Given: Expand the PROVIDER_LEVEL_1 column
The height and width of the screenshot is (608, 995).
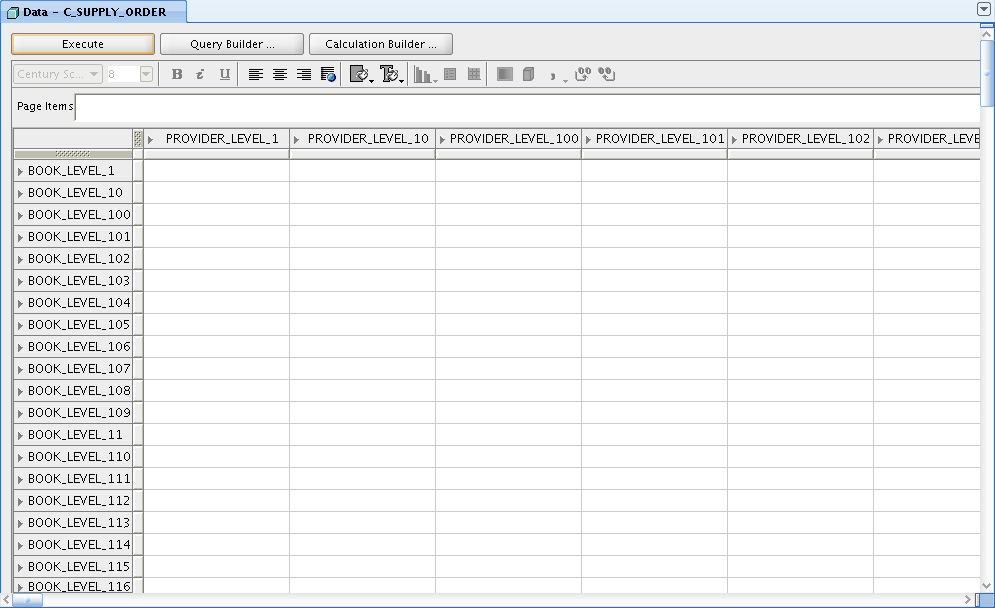Looking at the screenshot, I should click(x=150, y=140).
